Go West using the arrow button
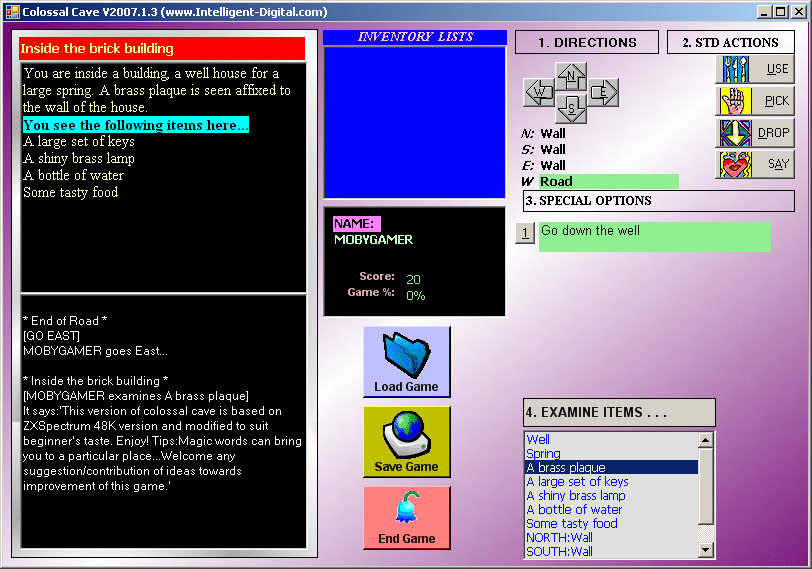 pyautogui.click(x=539, y=93)
